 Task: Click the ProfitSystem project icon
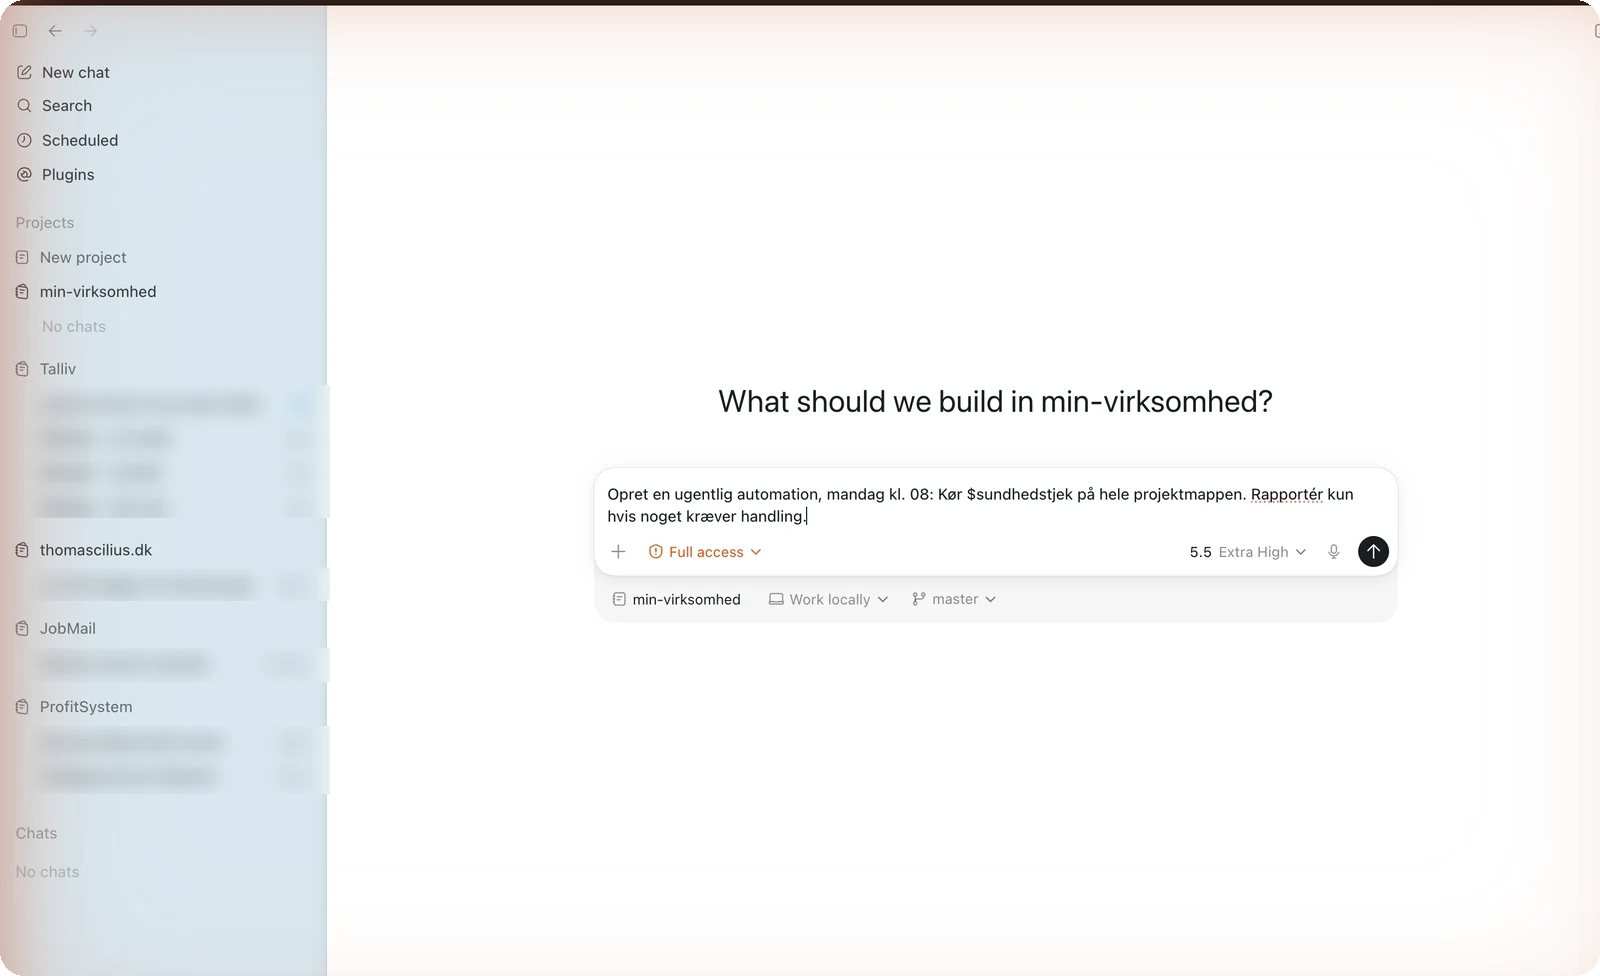pos(22,706)
